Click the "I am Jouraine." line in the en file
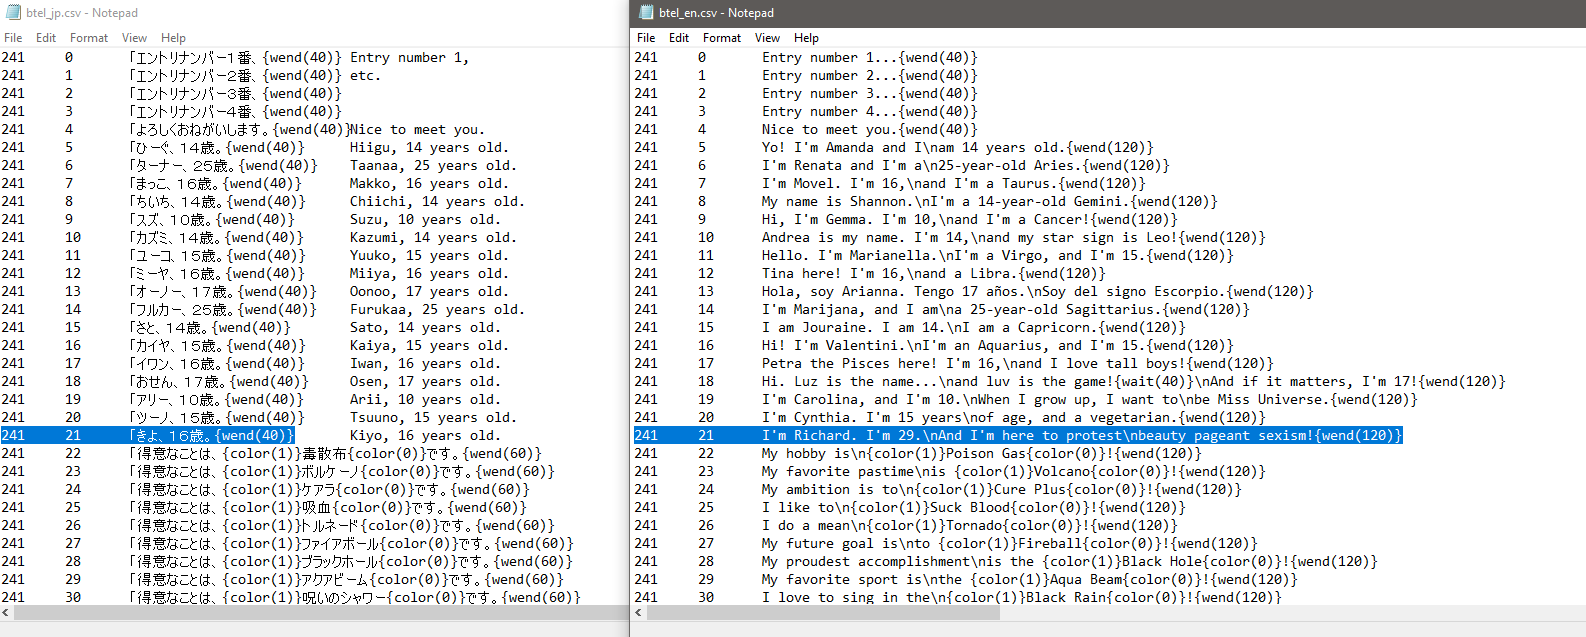The height and width of the screenshot is (637, 1586). (973, 327)
